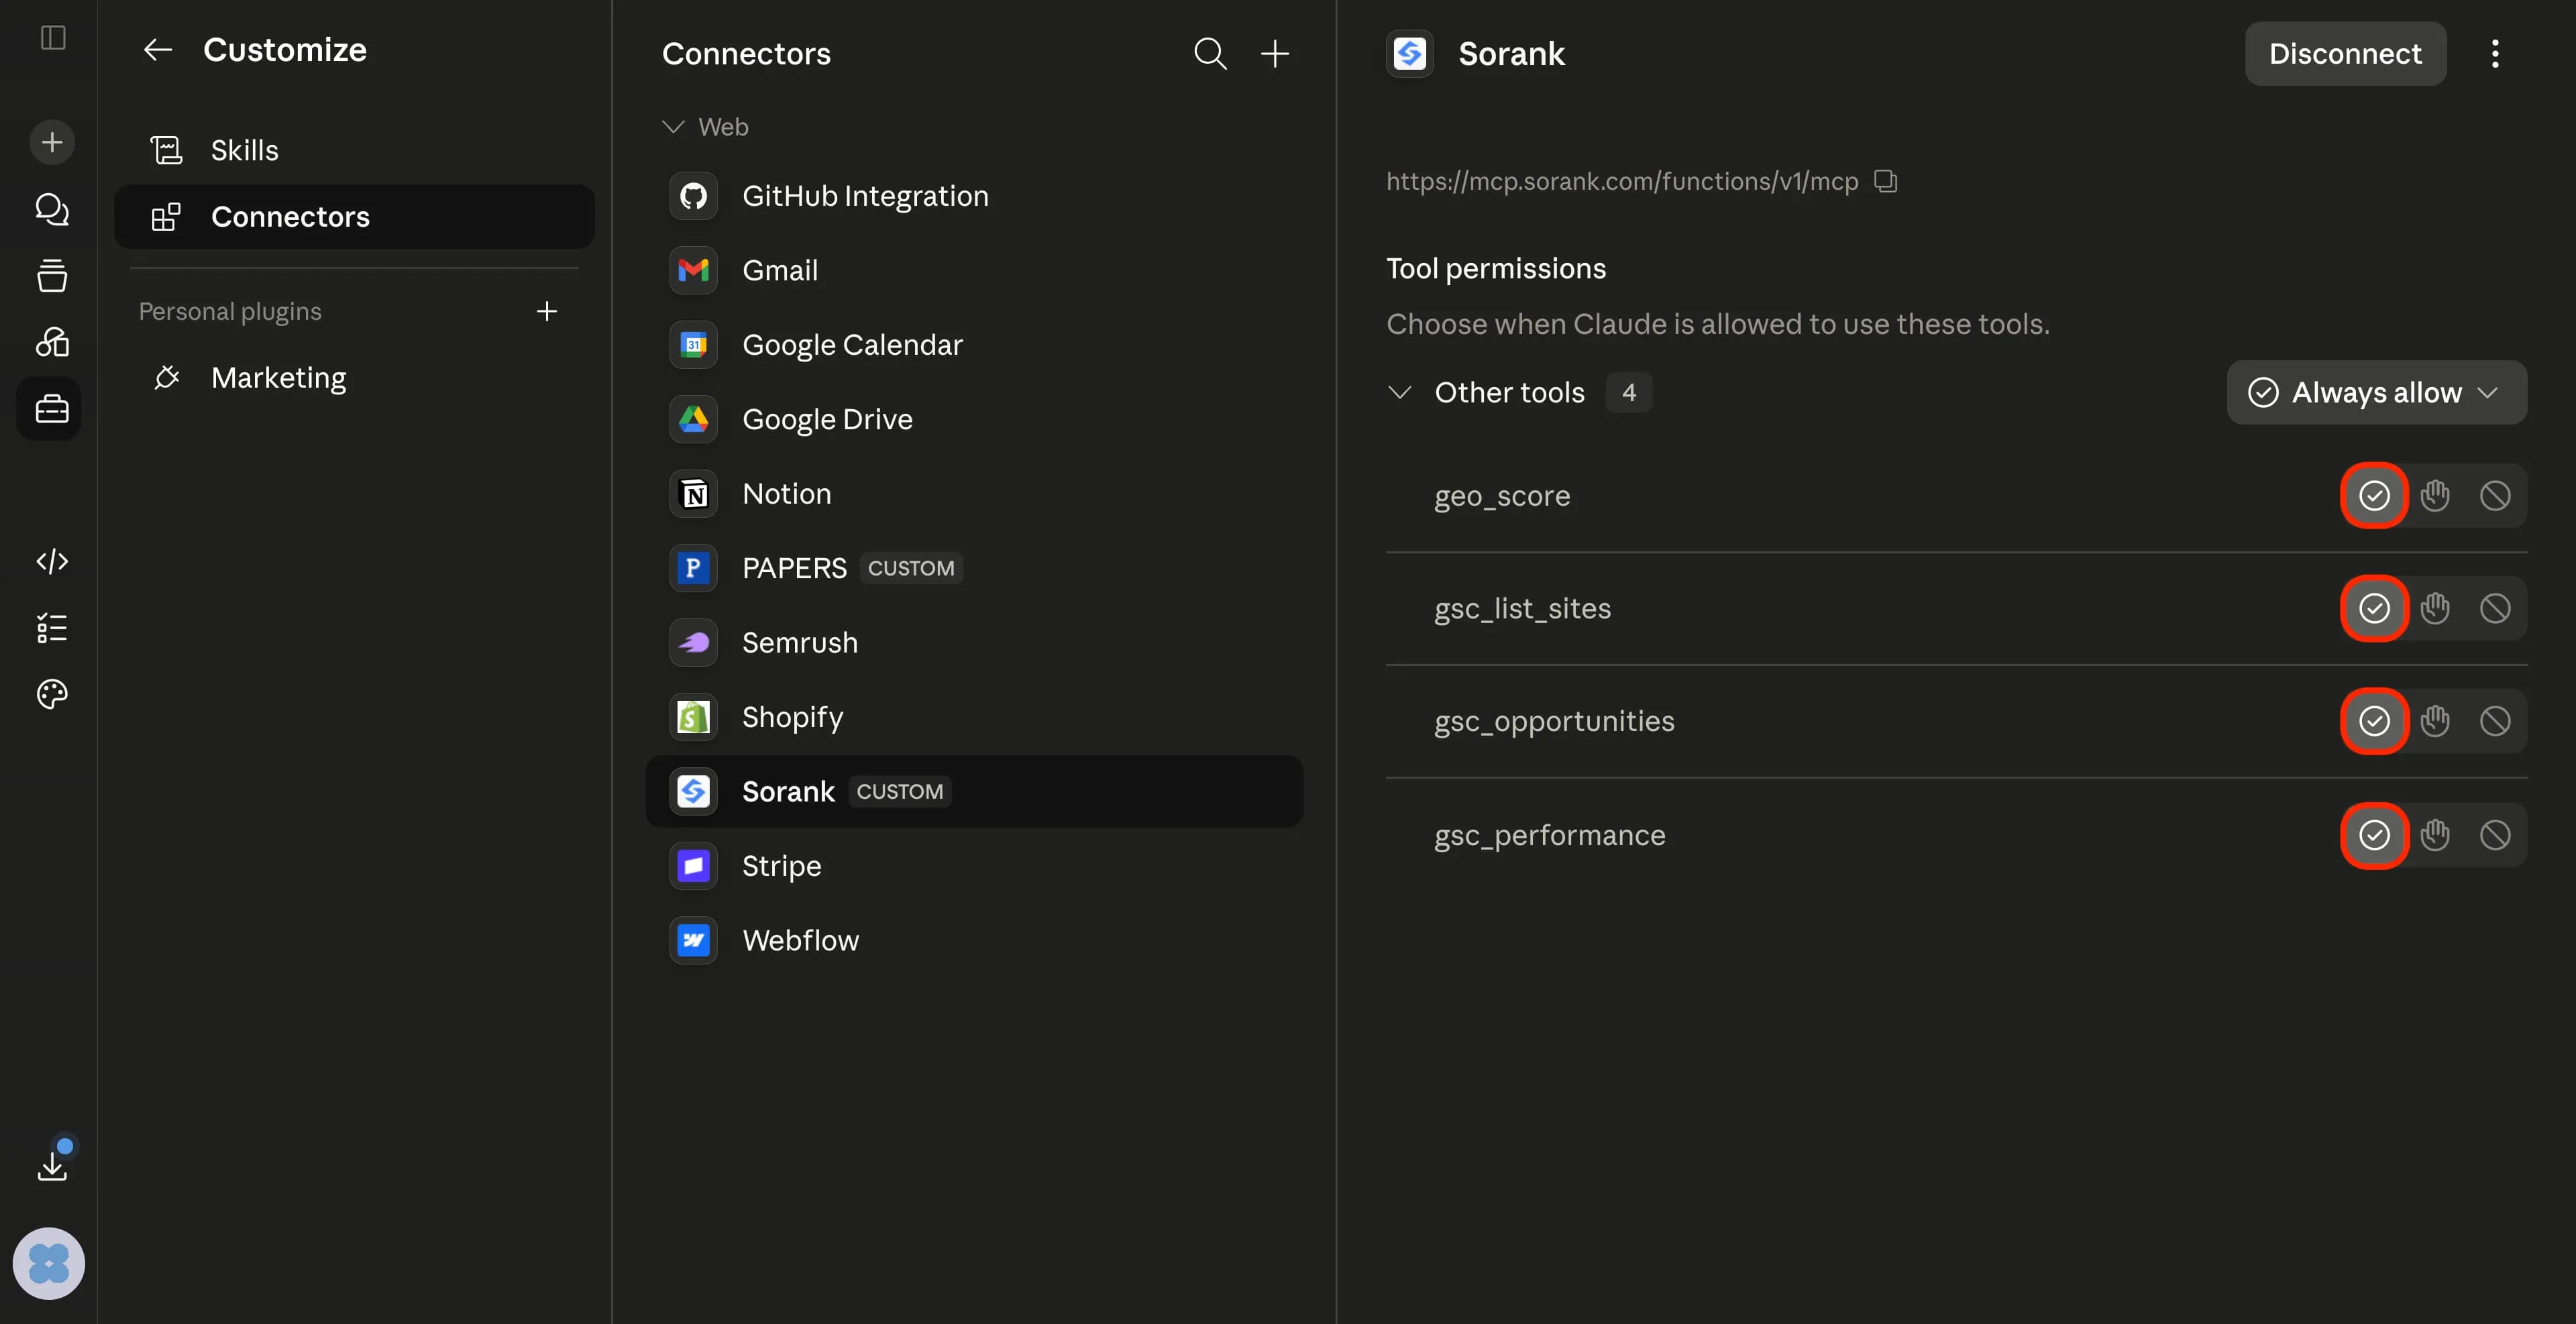Click the new chat plus icon in sidebar
Viewport: 2576px width, 1324px height.
click(x=52, y=142)
